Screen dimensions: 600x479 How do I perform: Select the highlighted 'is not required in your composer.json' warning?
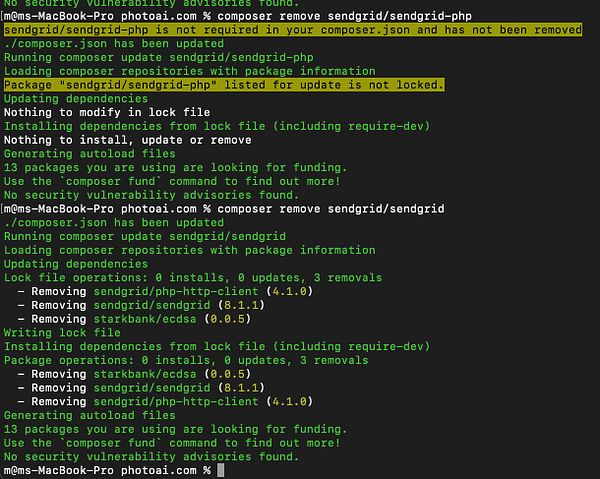click(293, 30)
